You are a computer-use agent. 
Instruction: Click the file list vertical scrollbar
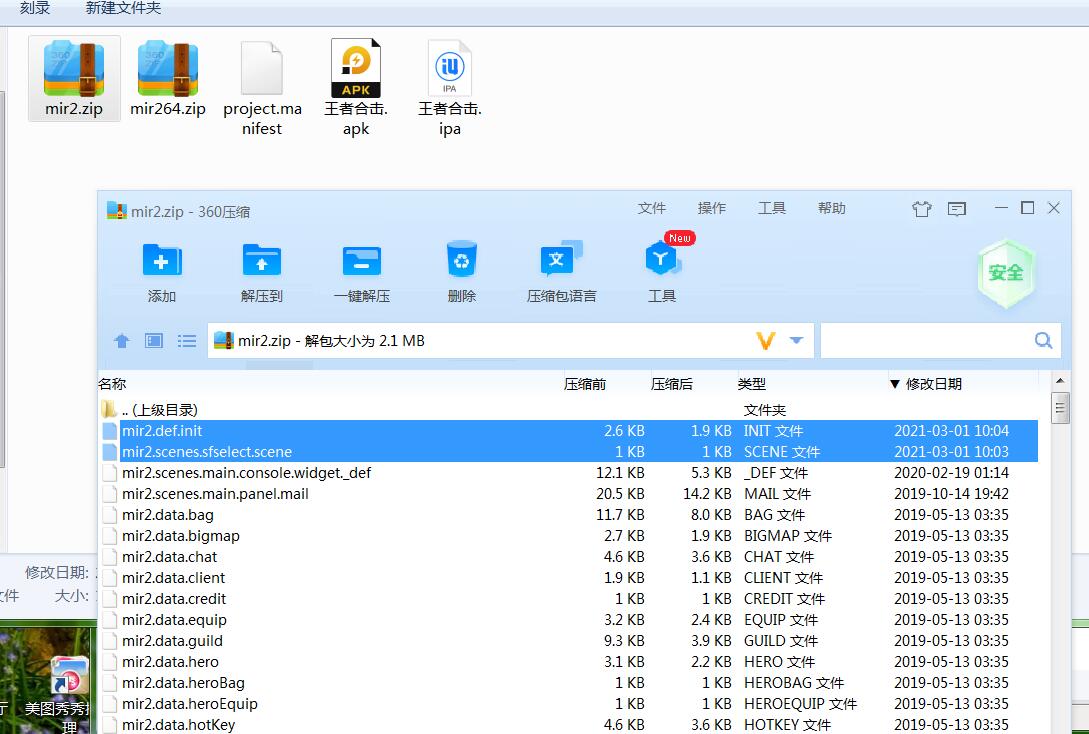coord(1060,560)
